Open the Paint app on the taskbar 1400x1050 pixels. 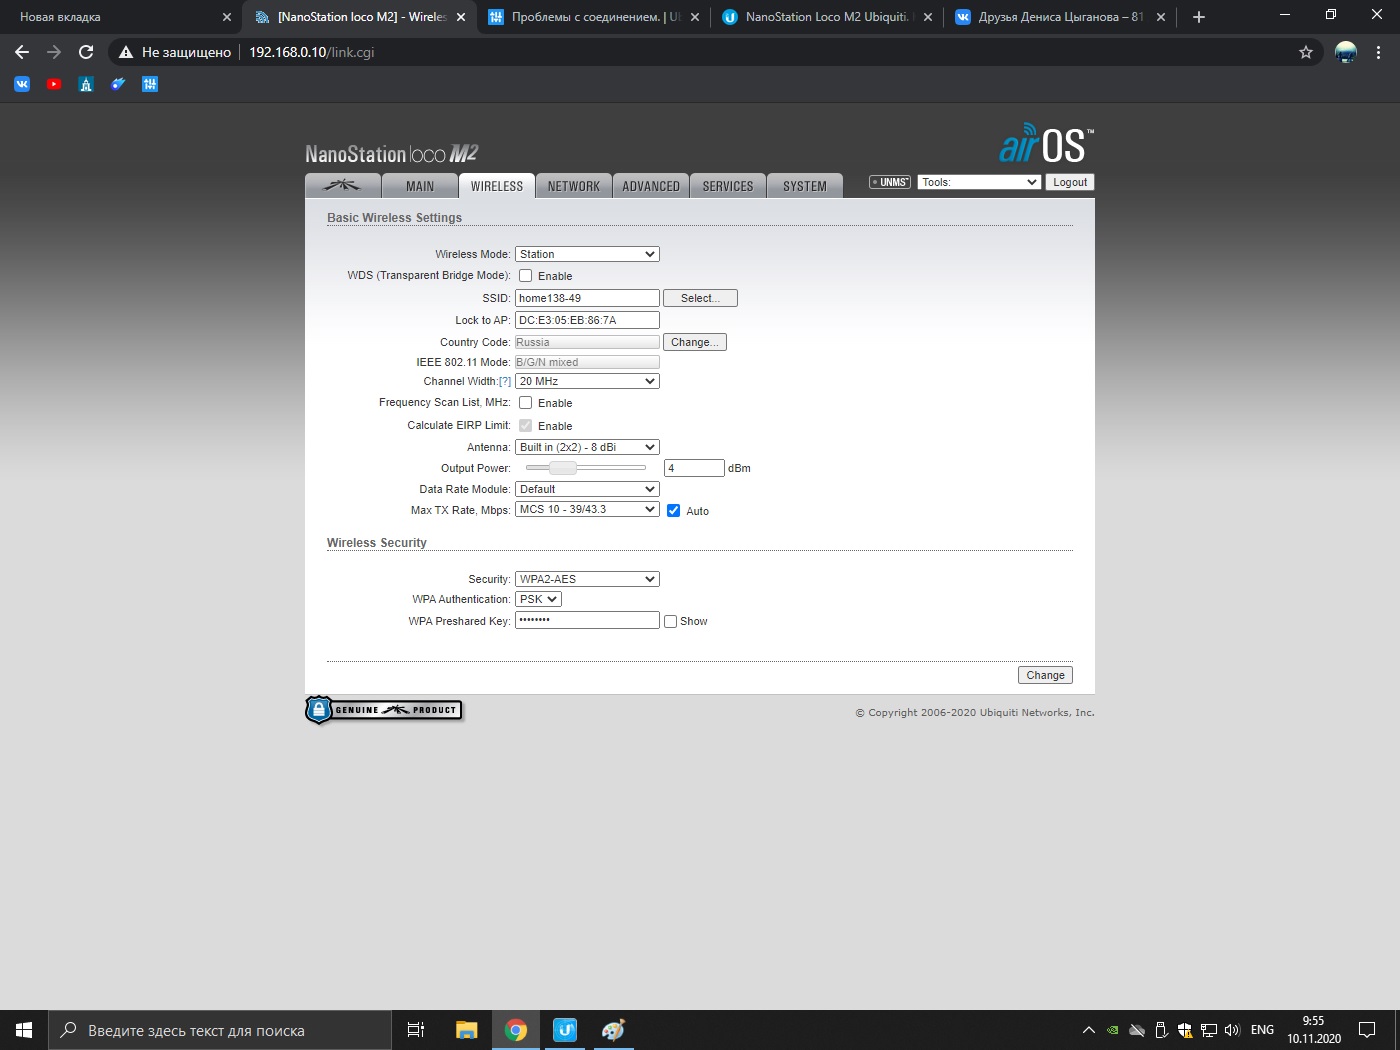tap(613, 1030)
